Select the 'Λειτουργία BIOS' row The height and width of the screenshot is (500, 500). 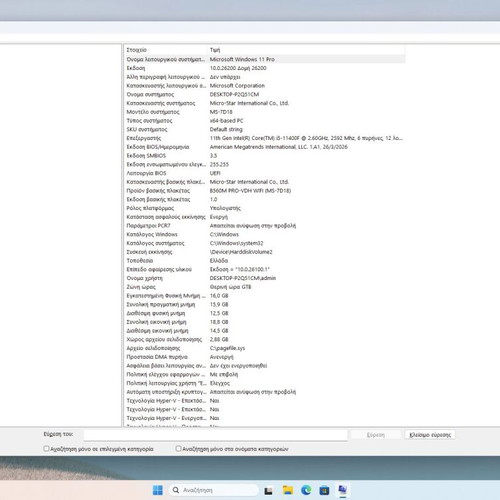pos(265,173)
